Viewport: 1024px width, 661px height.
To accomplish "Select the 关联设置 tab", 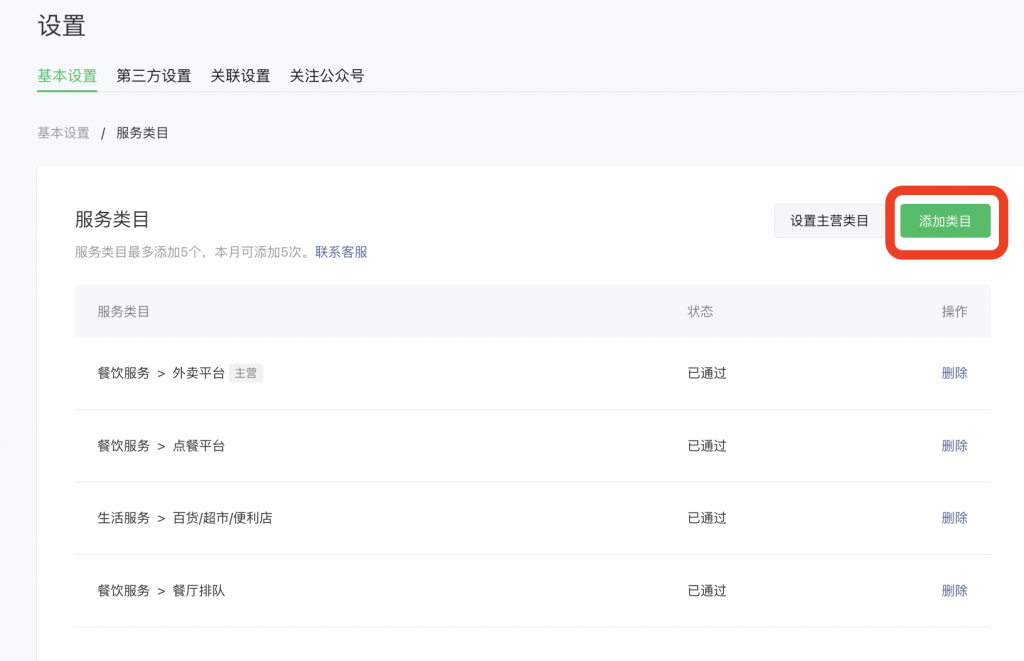I will coord(240,76).
